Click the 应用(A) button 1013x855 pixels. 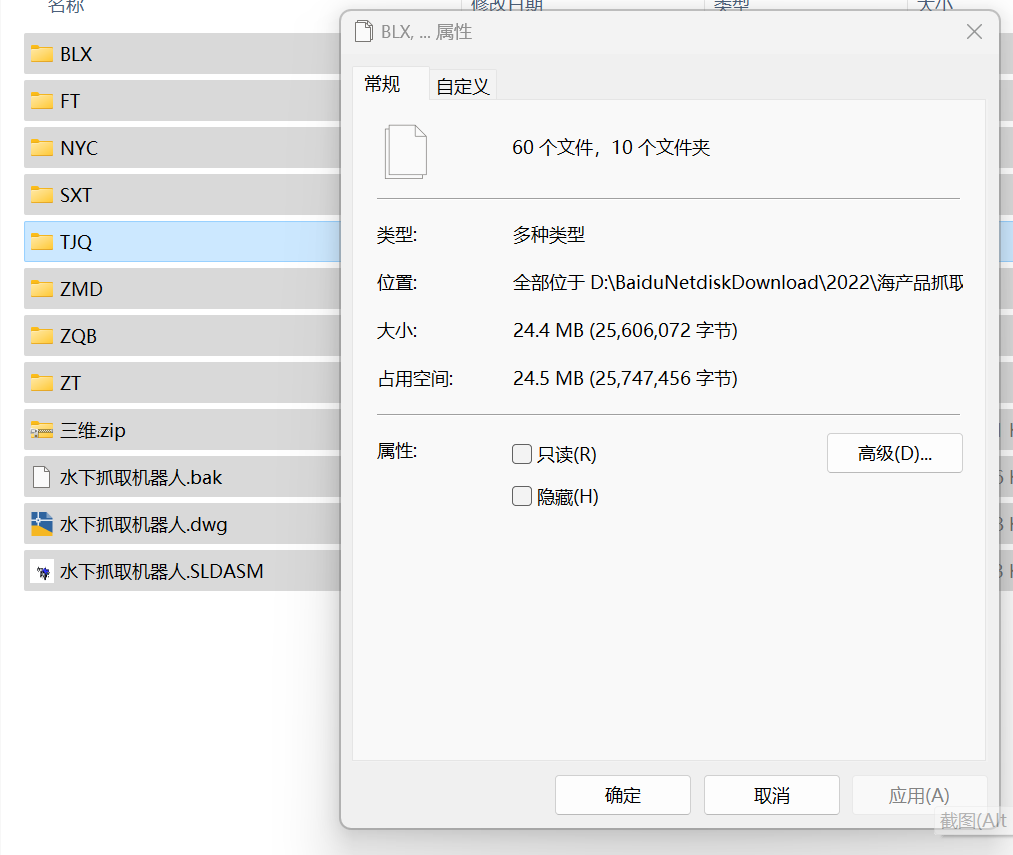click(x=918, y=794)
